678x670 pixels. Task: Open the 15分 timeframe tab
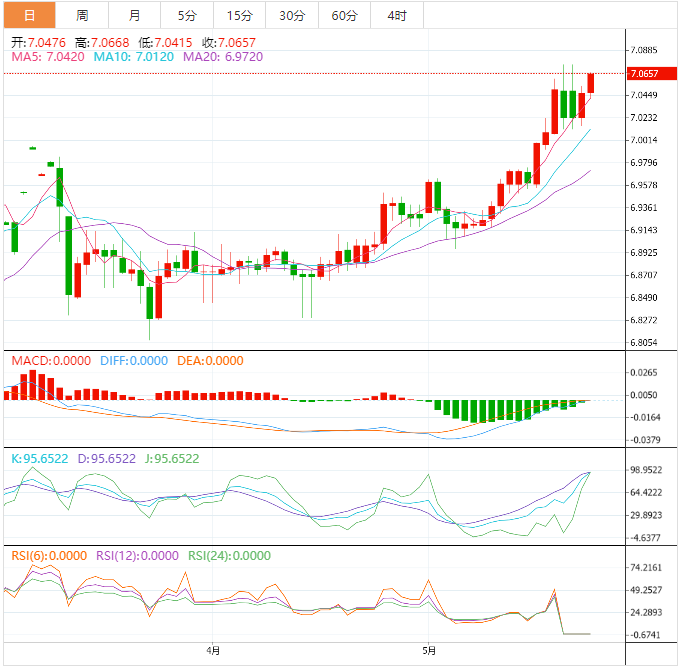(240, 15)
